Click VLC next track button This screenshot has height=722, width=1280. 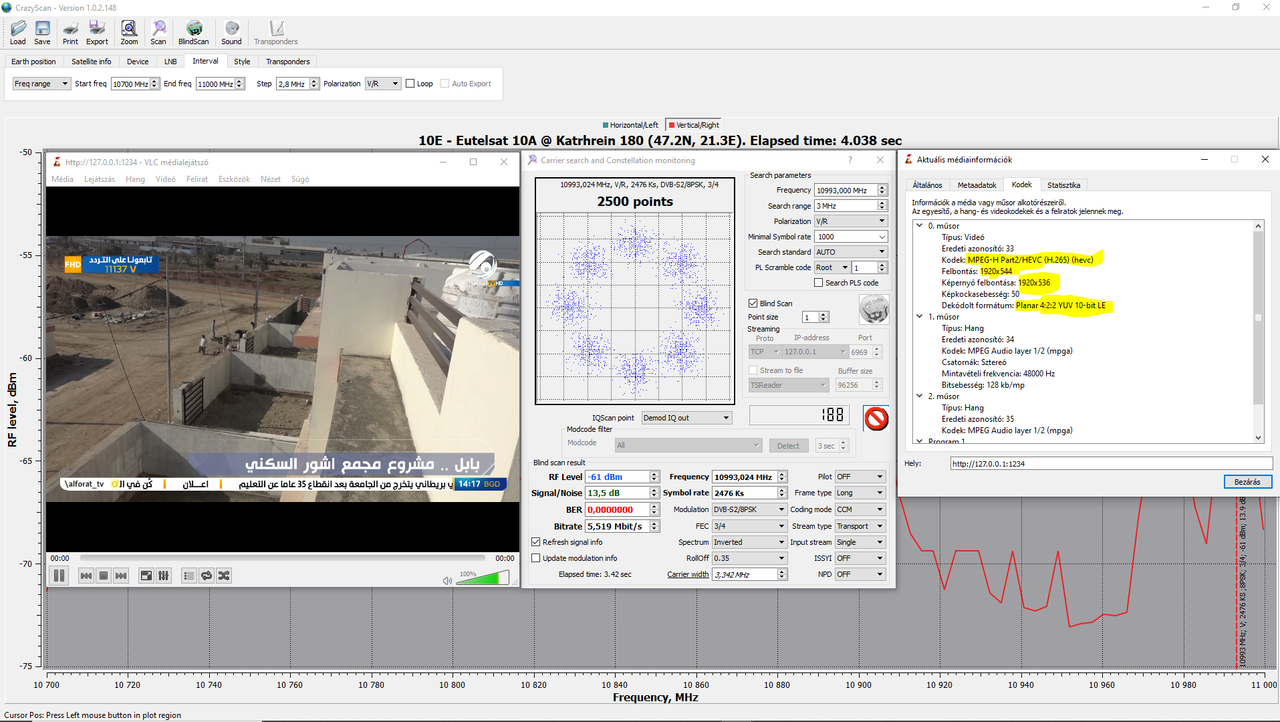pos(120,575)
